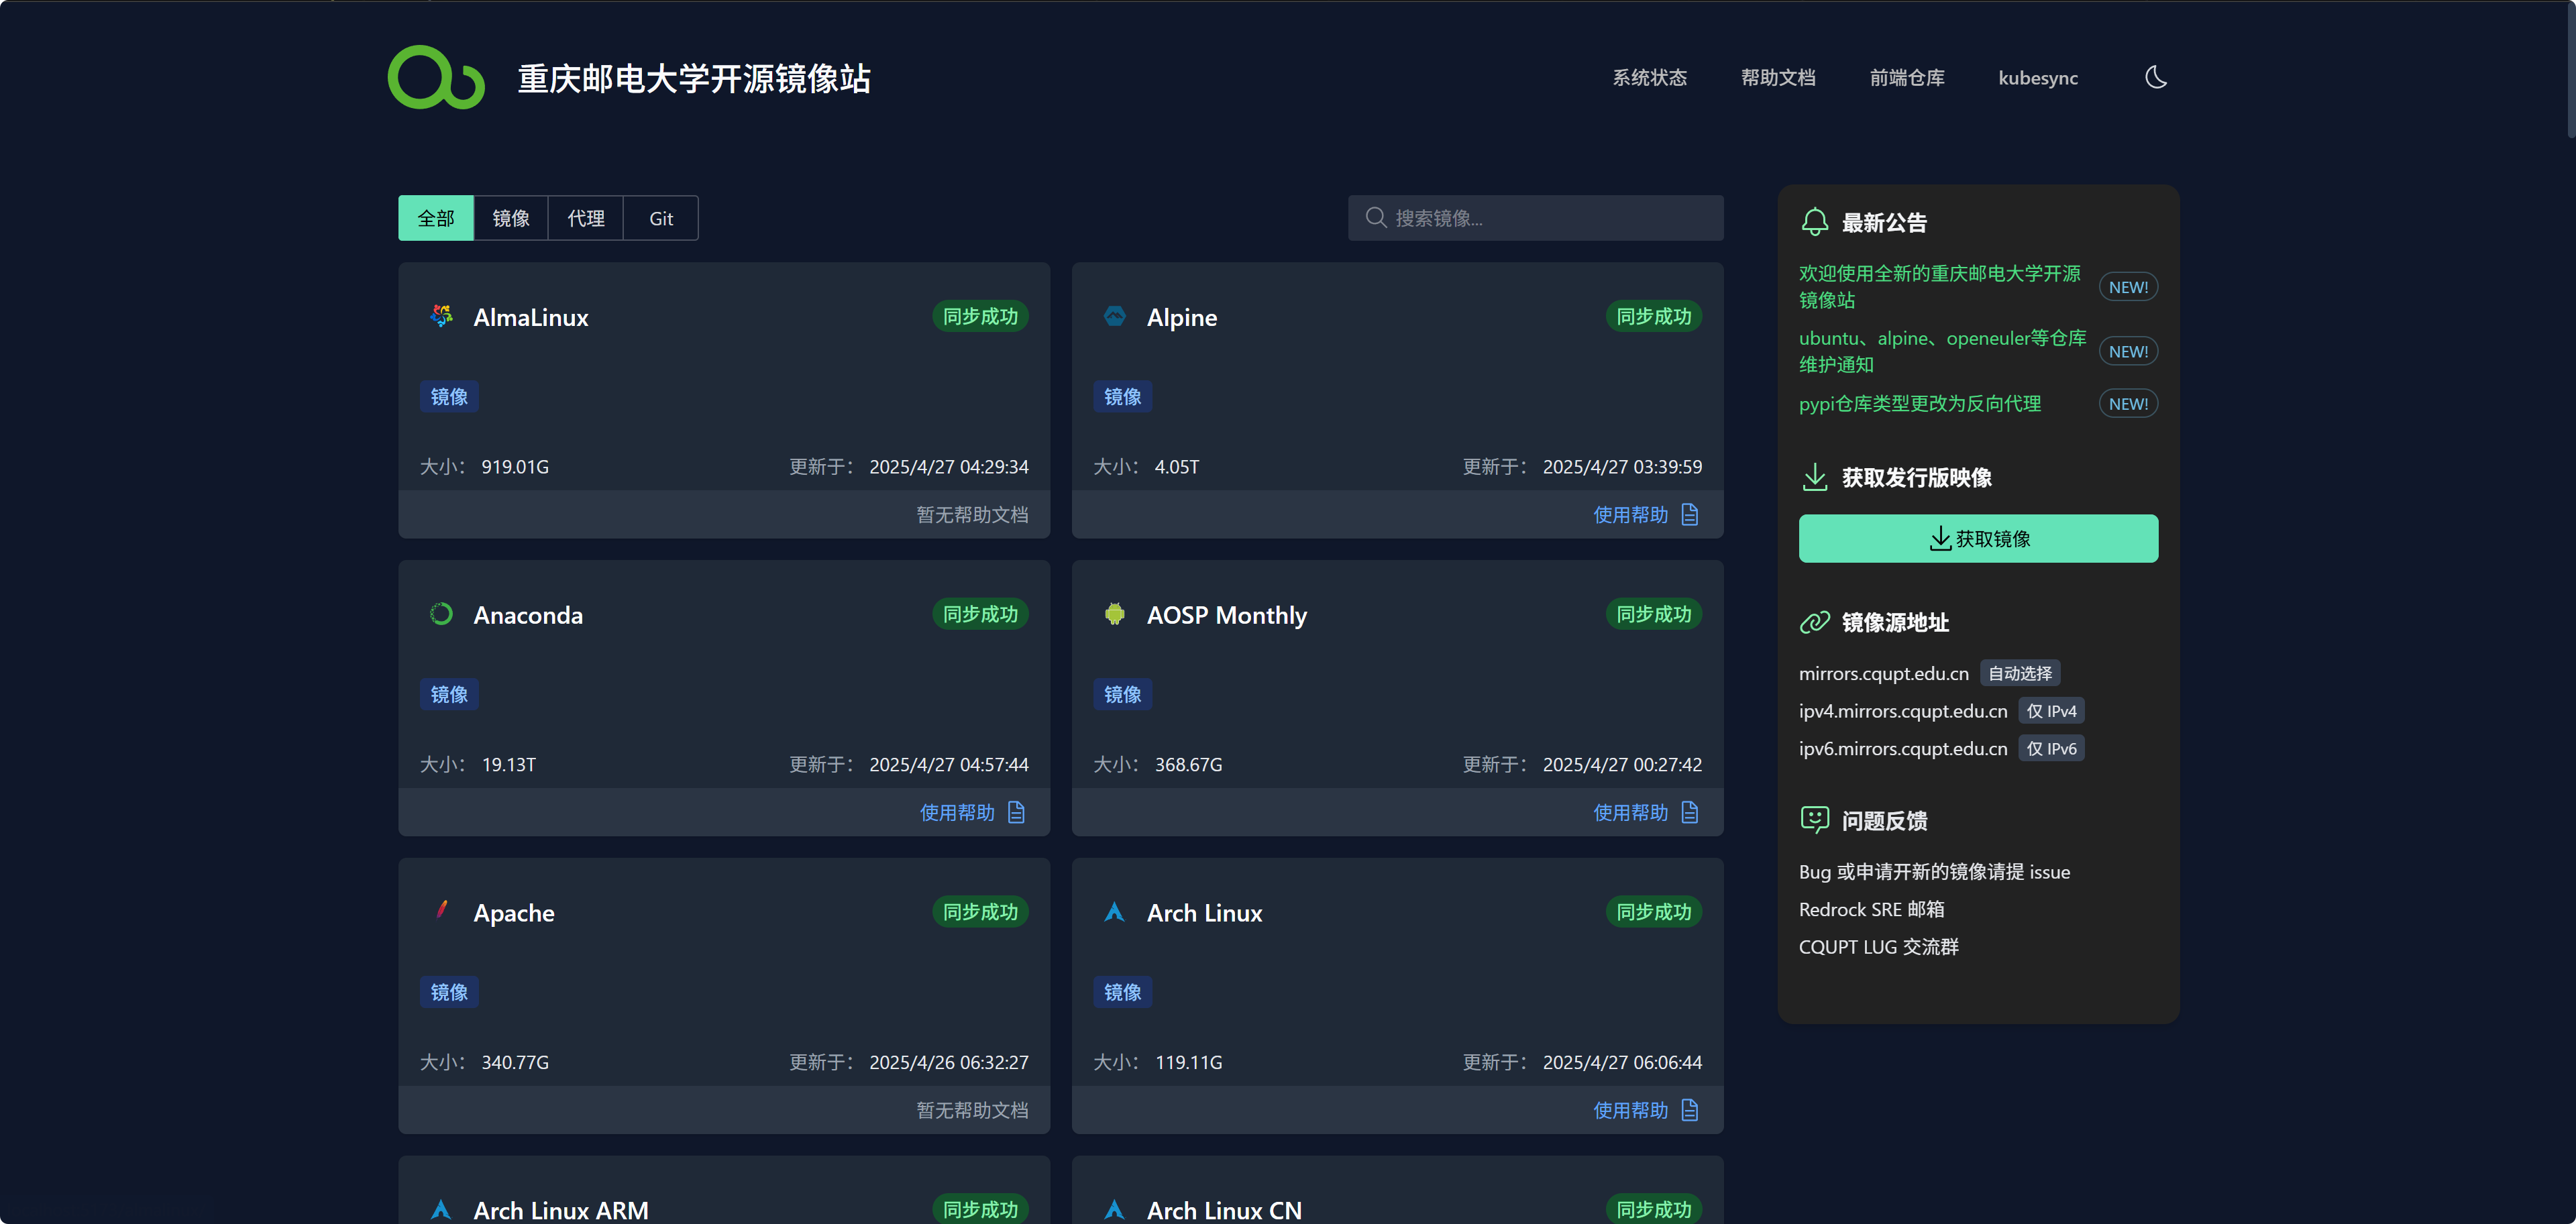Open Anaconda 使用帮助 link
The width and height of the screenshot is (2576, 1224).
pyautogui.click(x=957, y=812)
